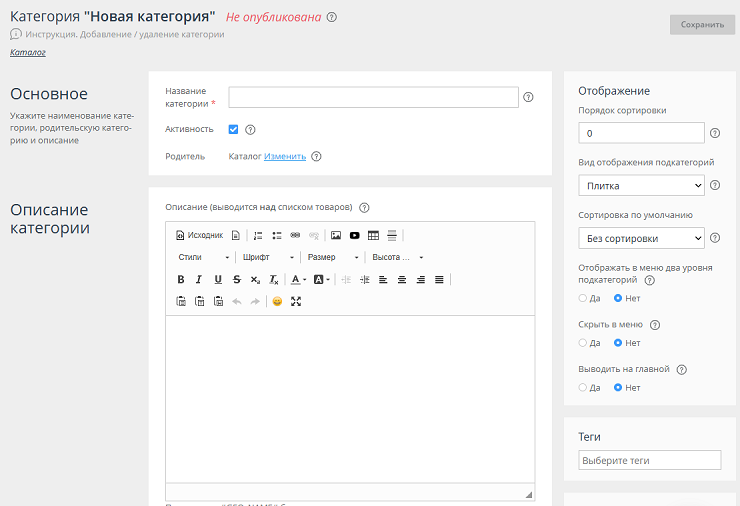
Task: Maximize the editor to fullscreen
Action: [x=296, y=301]
